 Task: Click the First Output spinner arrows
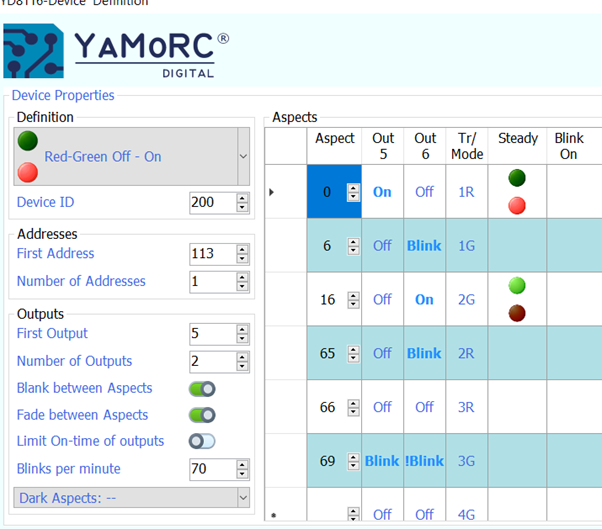point(242,334)
